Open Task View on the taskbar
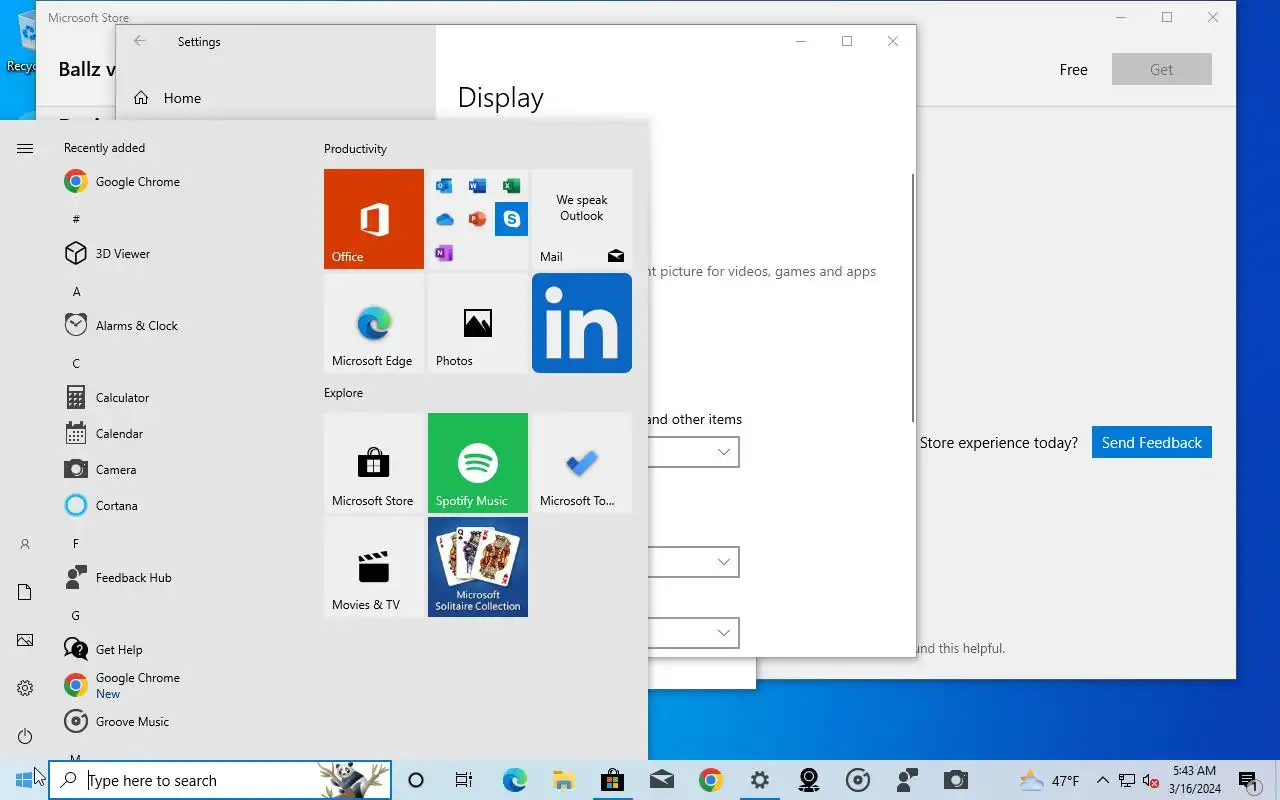Viewport: 1280px width, 800px height. tap(464, 780)
